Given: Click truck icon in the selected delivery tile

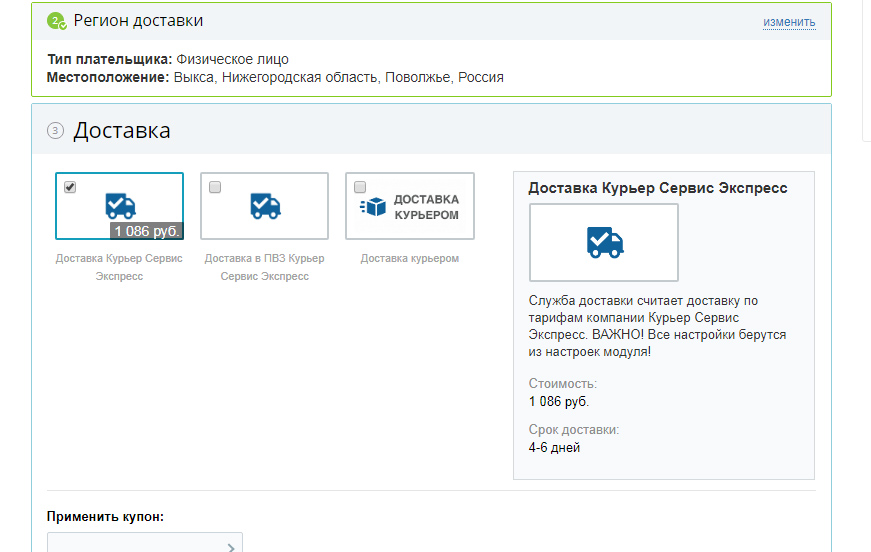Looking at the screenshot, I should point(120,205).
